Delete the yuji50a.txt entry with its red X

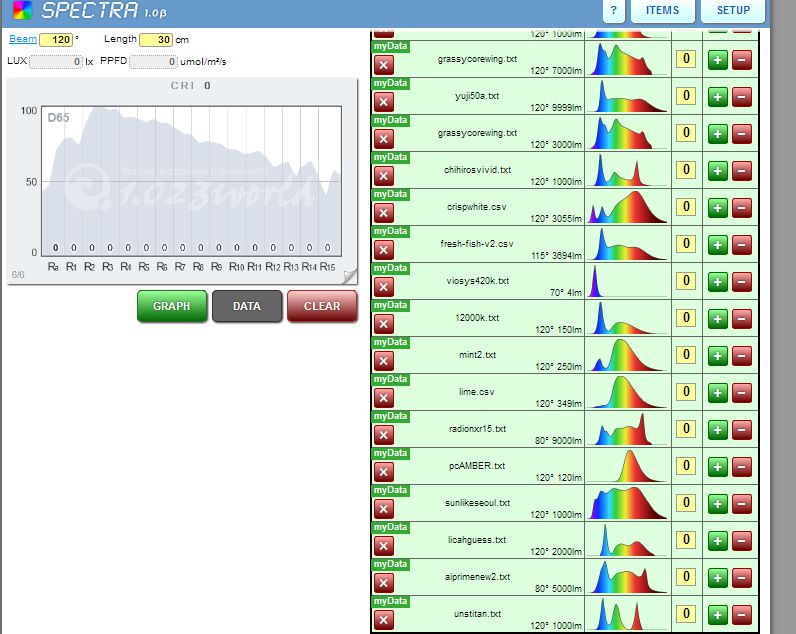click(383, 102)
